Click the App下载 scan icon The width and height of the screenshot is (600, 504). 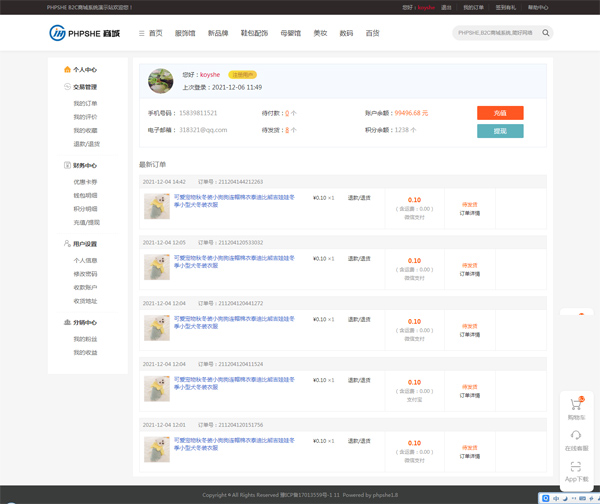pos(576,467)
